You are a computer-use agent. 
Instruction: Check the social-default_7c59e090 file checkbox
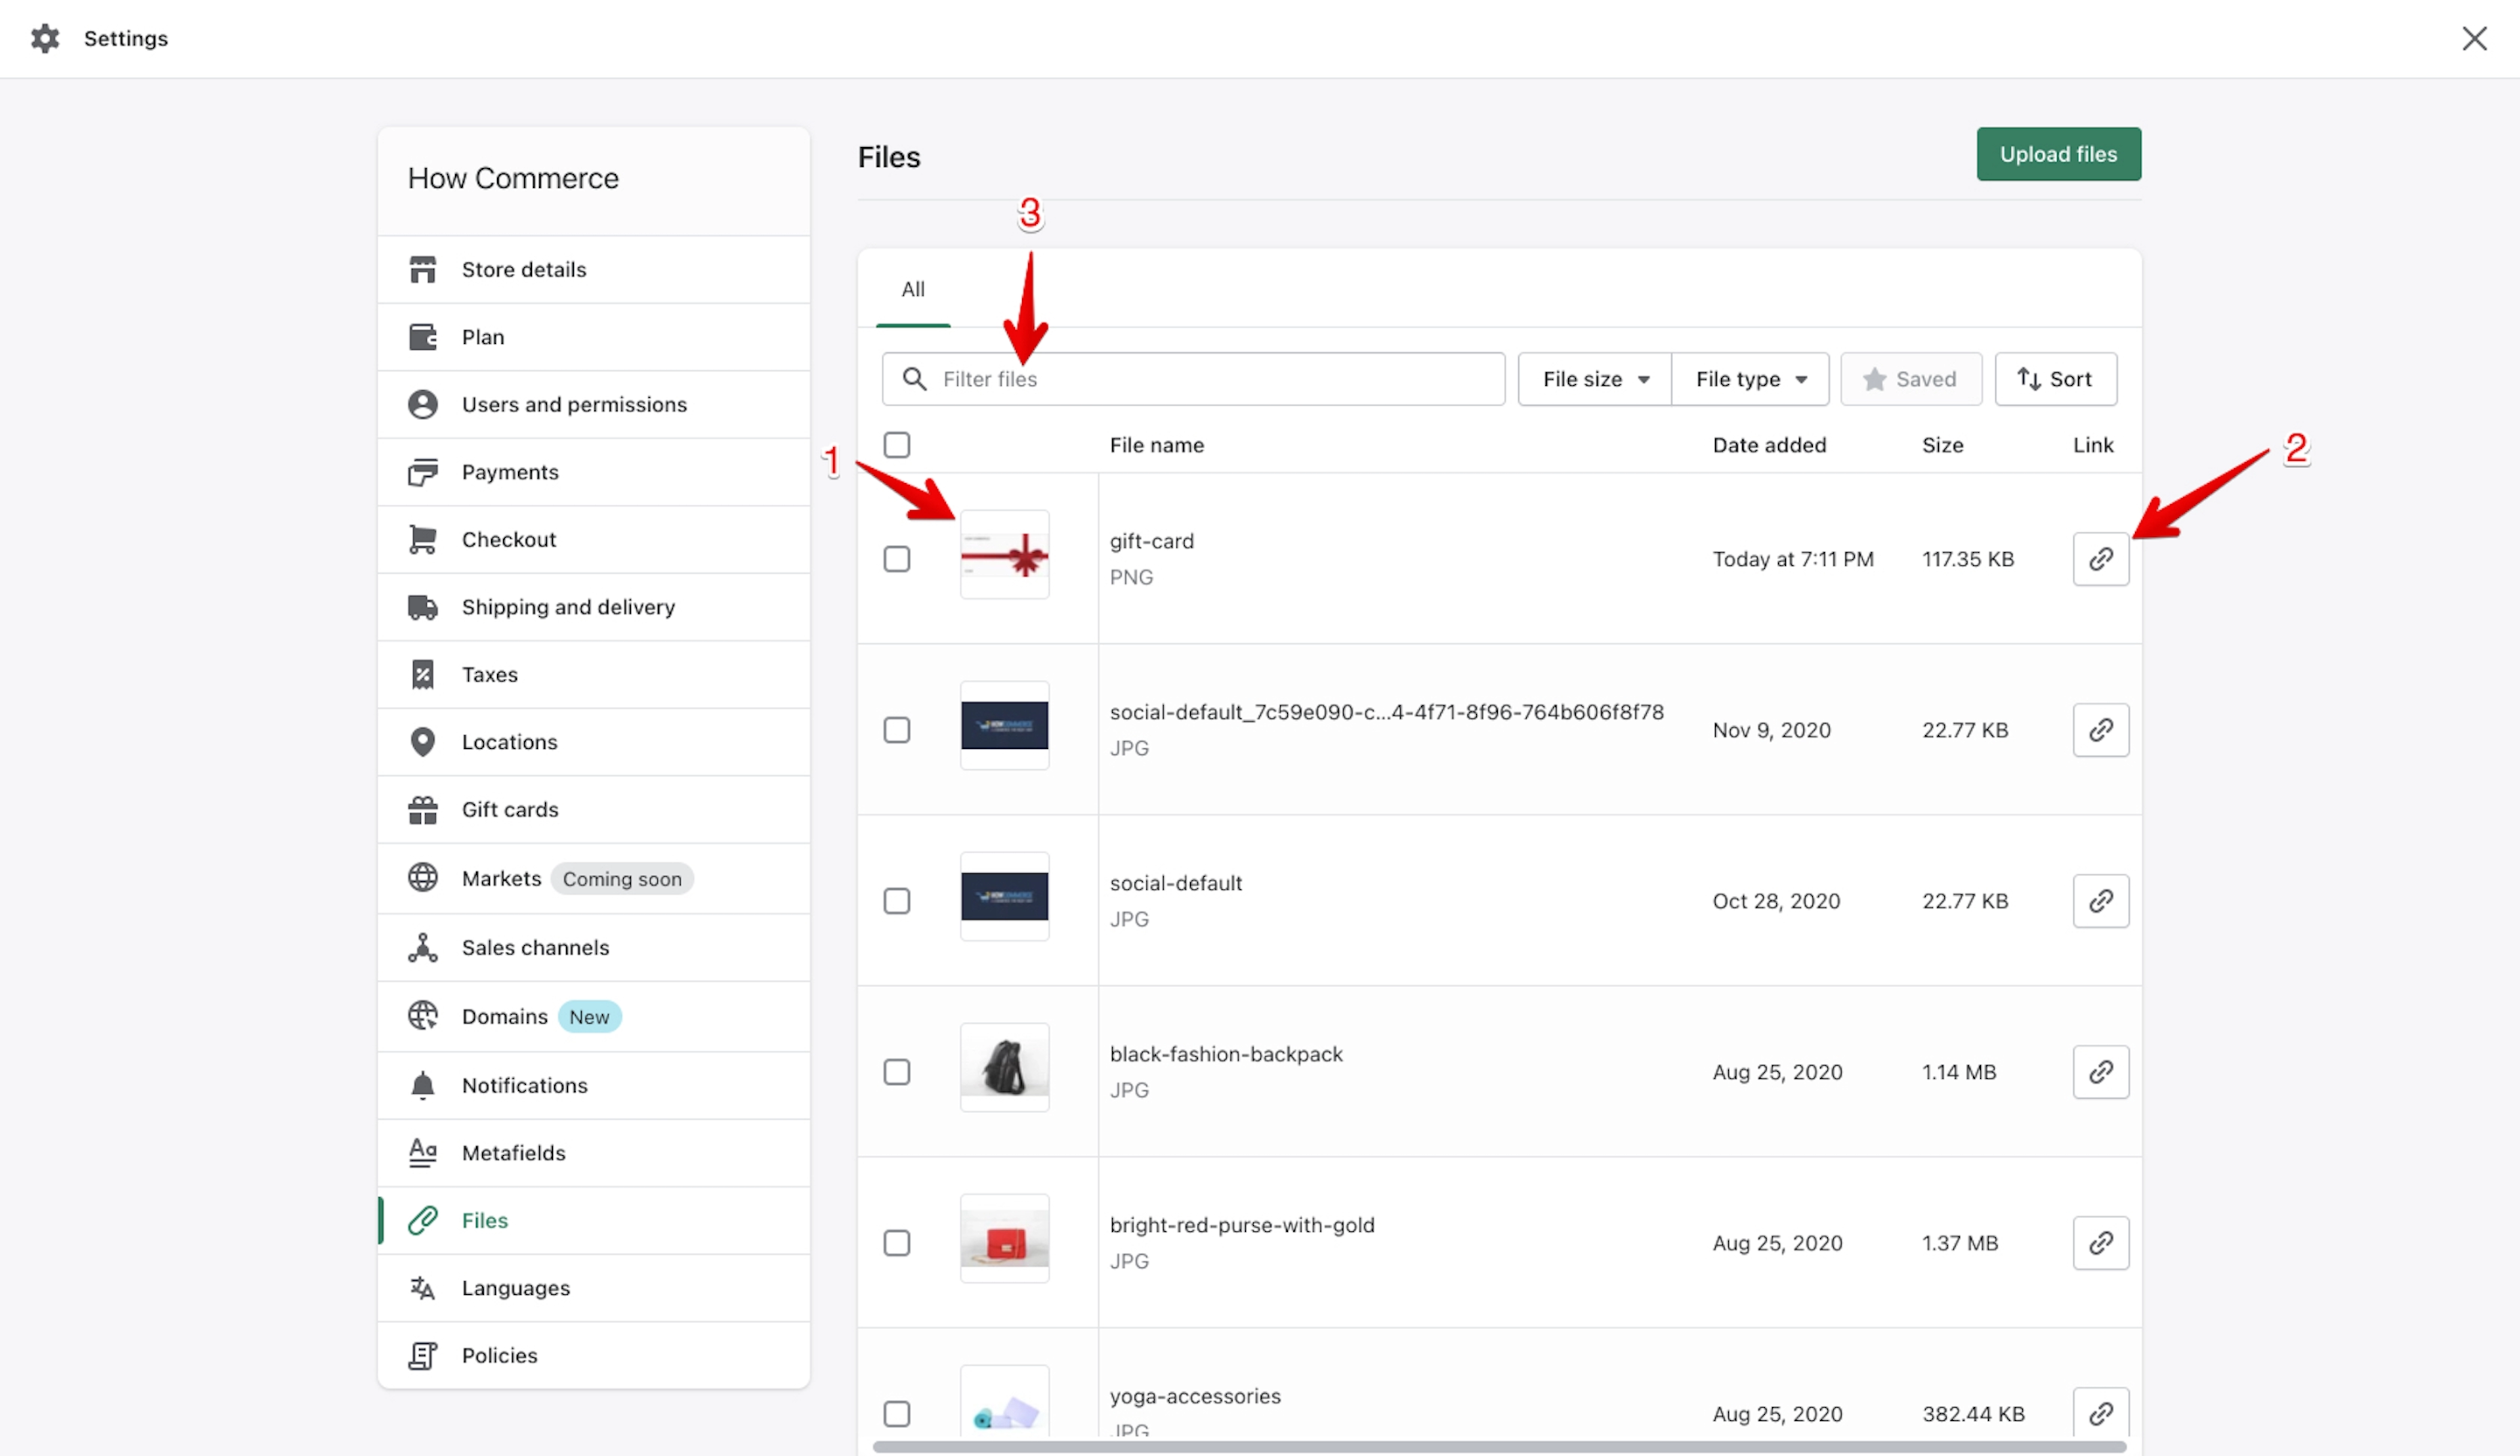click(897, 730)
